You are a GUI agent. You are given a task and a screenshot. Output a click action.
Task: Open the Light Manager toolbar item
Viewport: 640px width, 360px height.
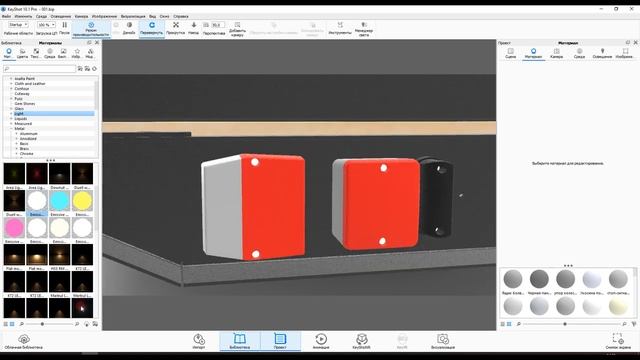point(364,29)
